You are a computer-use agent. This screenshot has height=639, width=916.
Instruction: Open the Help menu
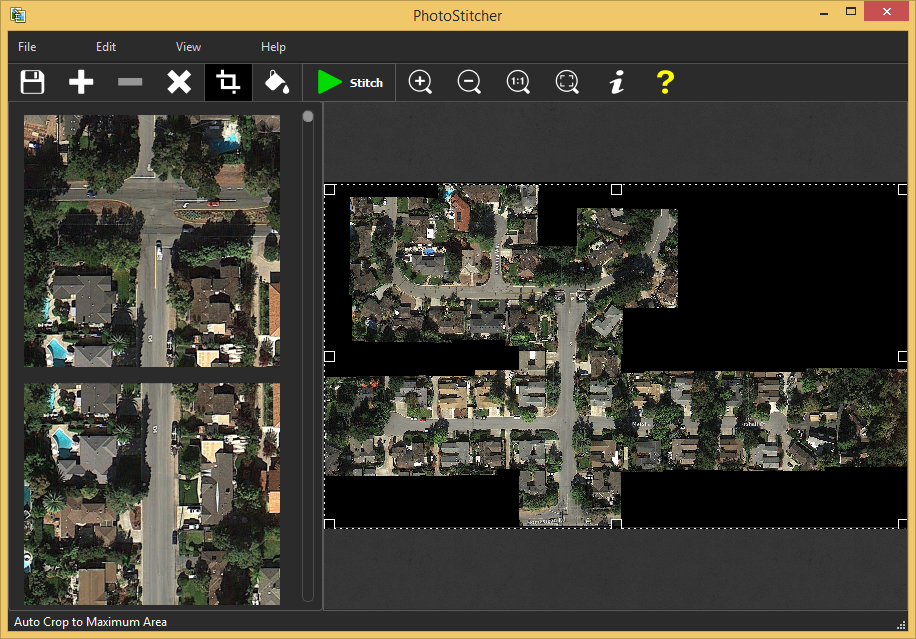click(x=273, y=47)
